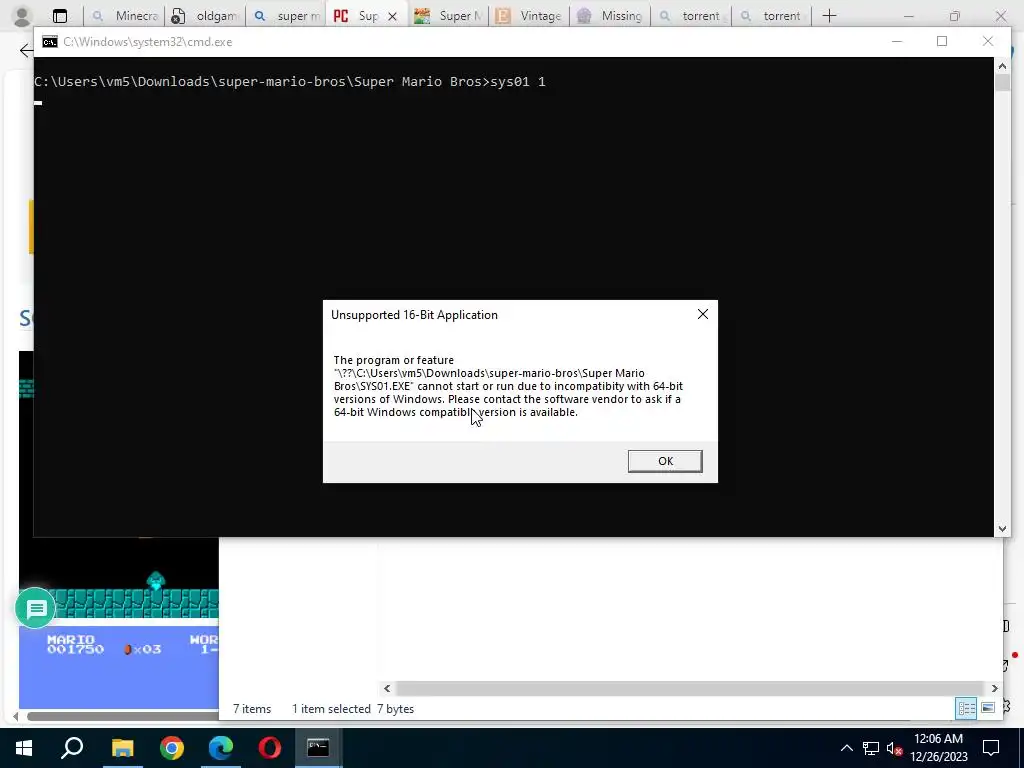Switch to the Vintage browser tab
The height and width of the screenshot is (768, 1024).
(529, 16)
